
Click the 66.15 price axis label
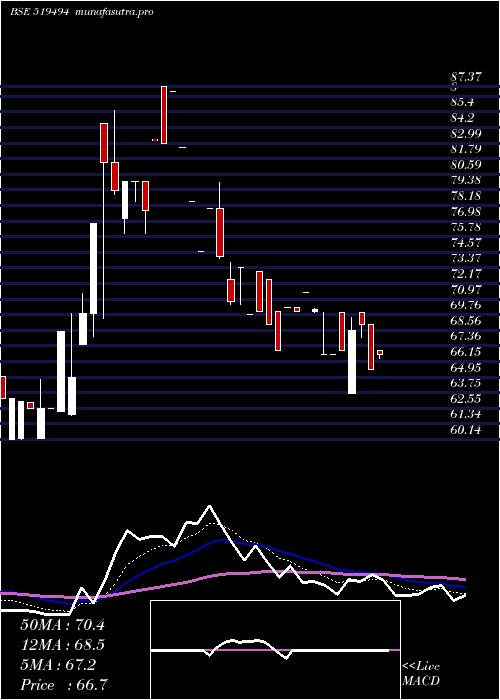click(466, 352)
